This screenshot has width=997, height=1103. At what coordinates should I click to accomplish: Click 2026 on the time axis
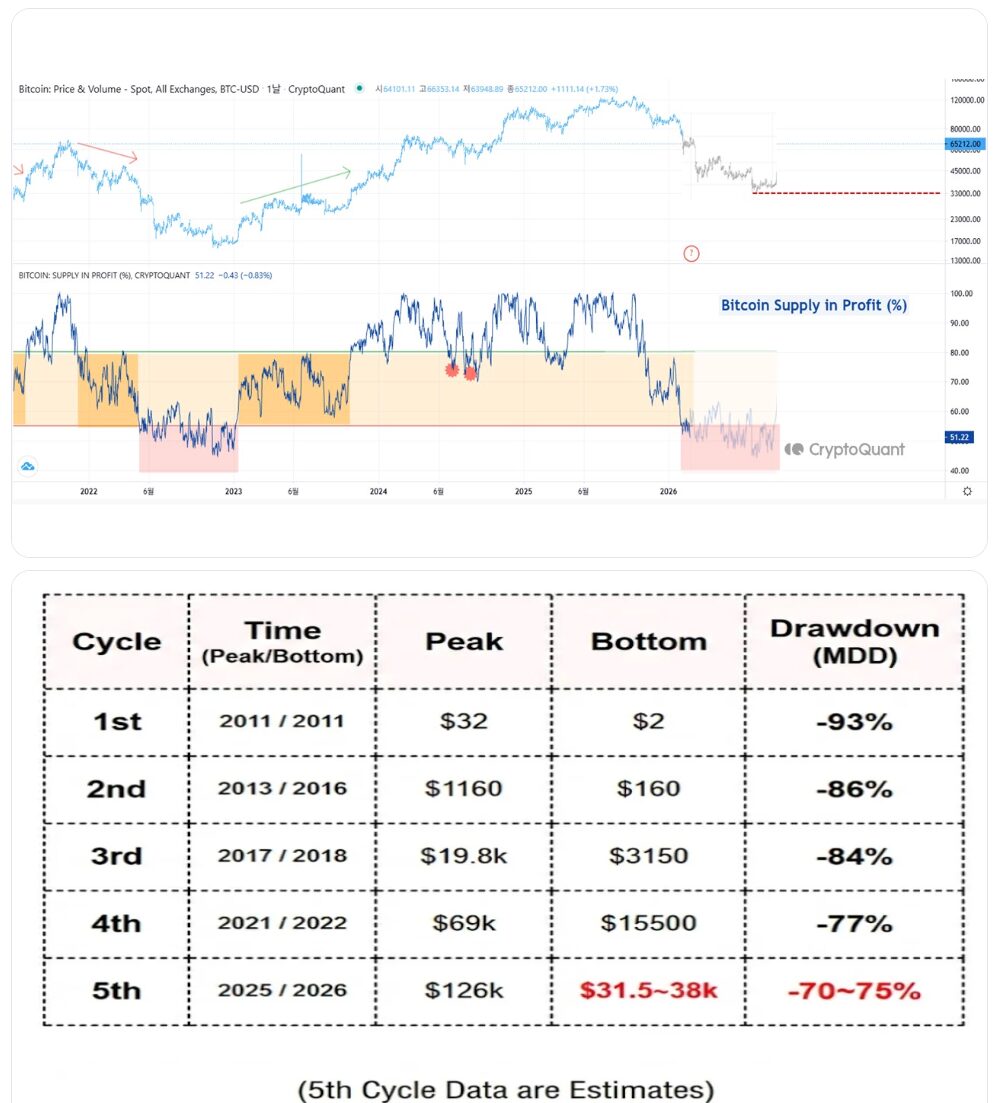(669, 491)
